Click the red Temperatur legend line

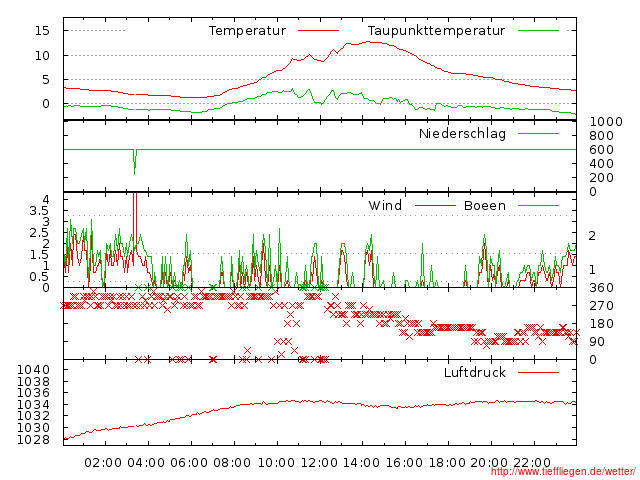(318, 31)
